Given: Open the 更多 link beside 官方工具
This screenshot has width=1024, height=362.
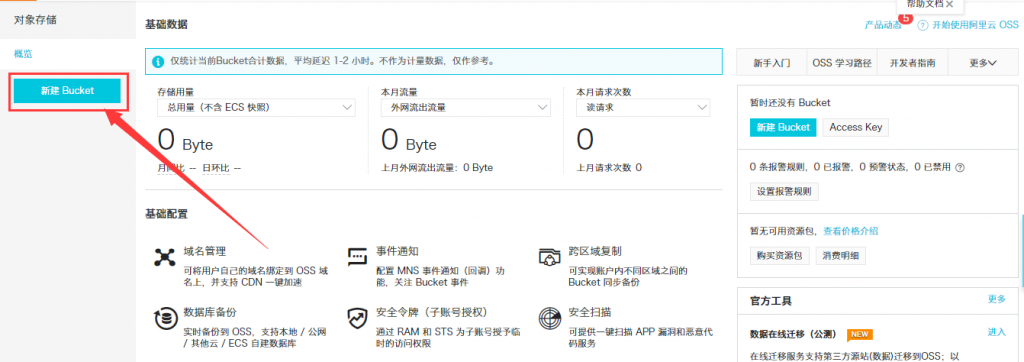Looking at the screenshot, I should coord(997,299).
